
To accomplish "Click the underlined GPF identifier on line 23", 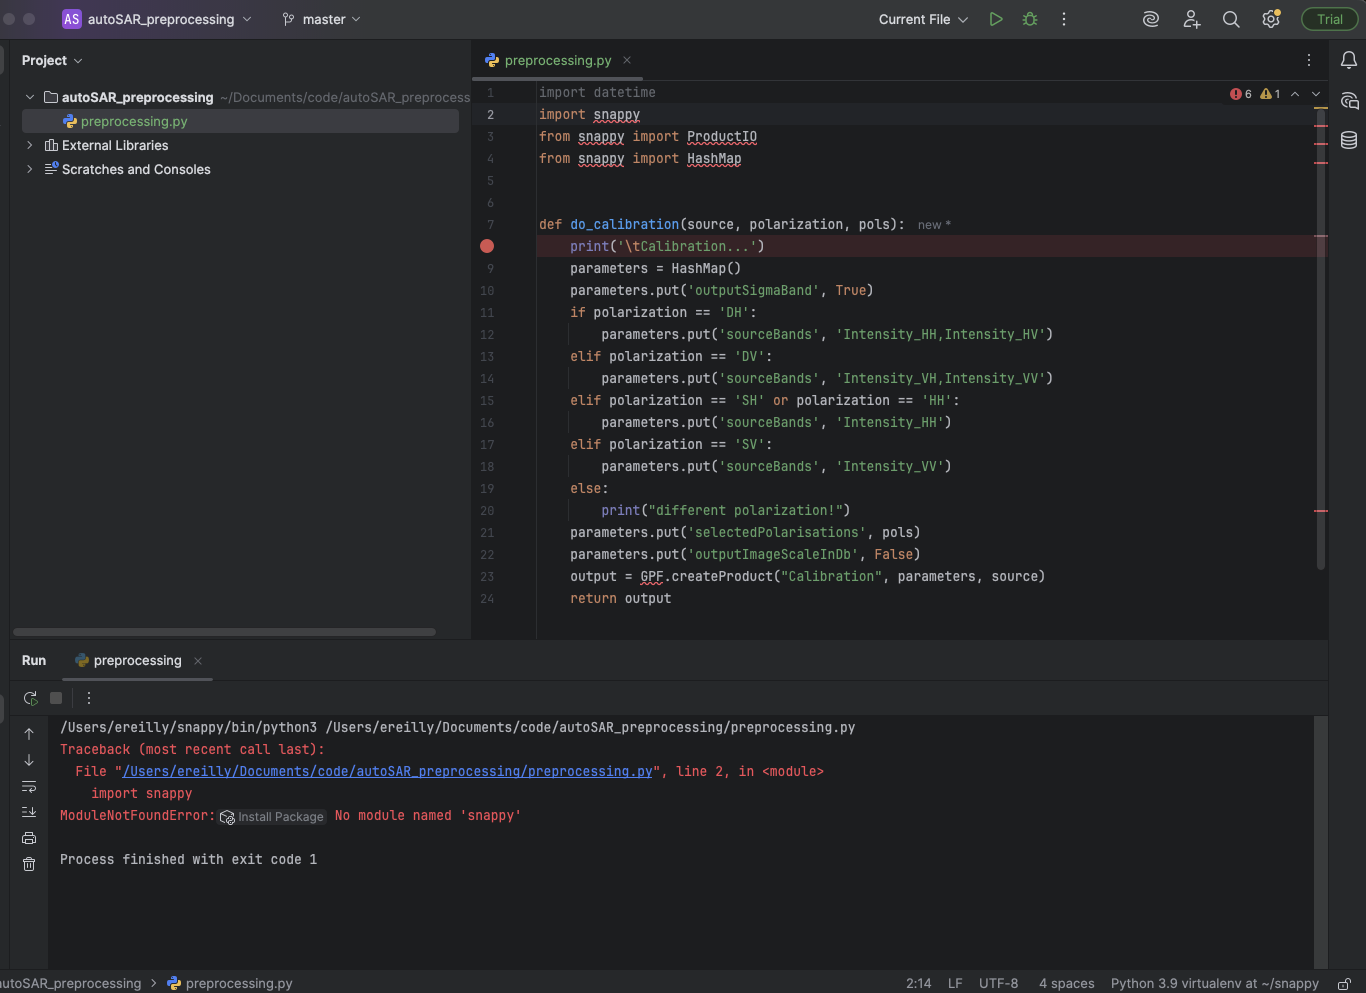I will pyautogui.click(x=652, y=576).
